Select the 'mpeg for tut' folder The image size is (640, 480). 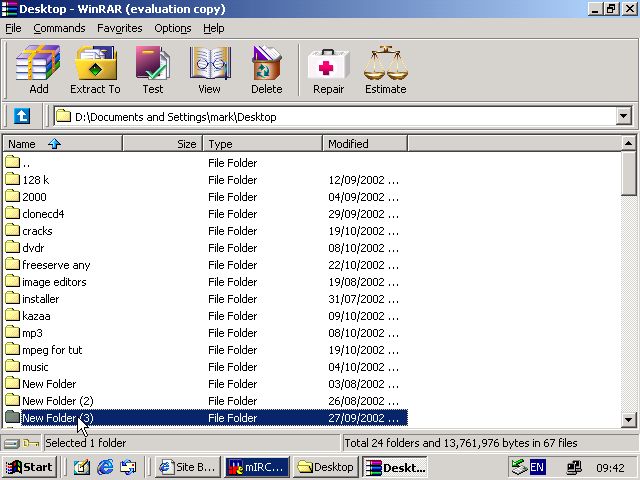[52, 350]
